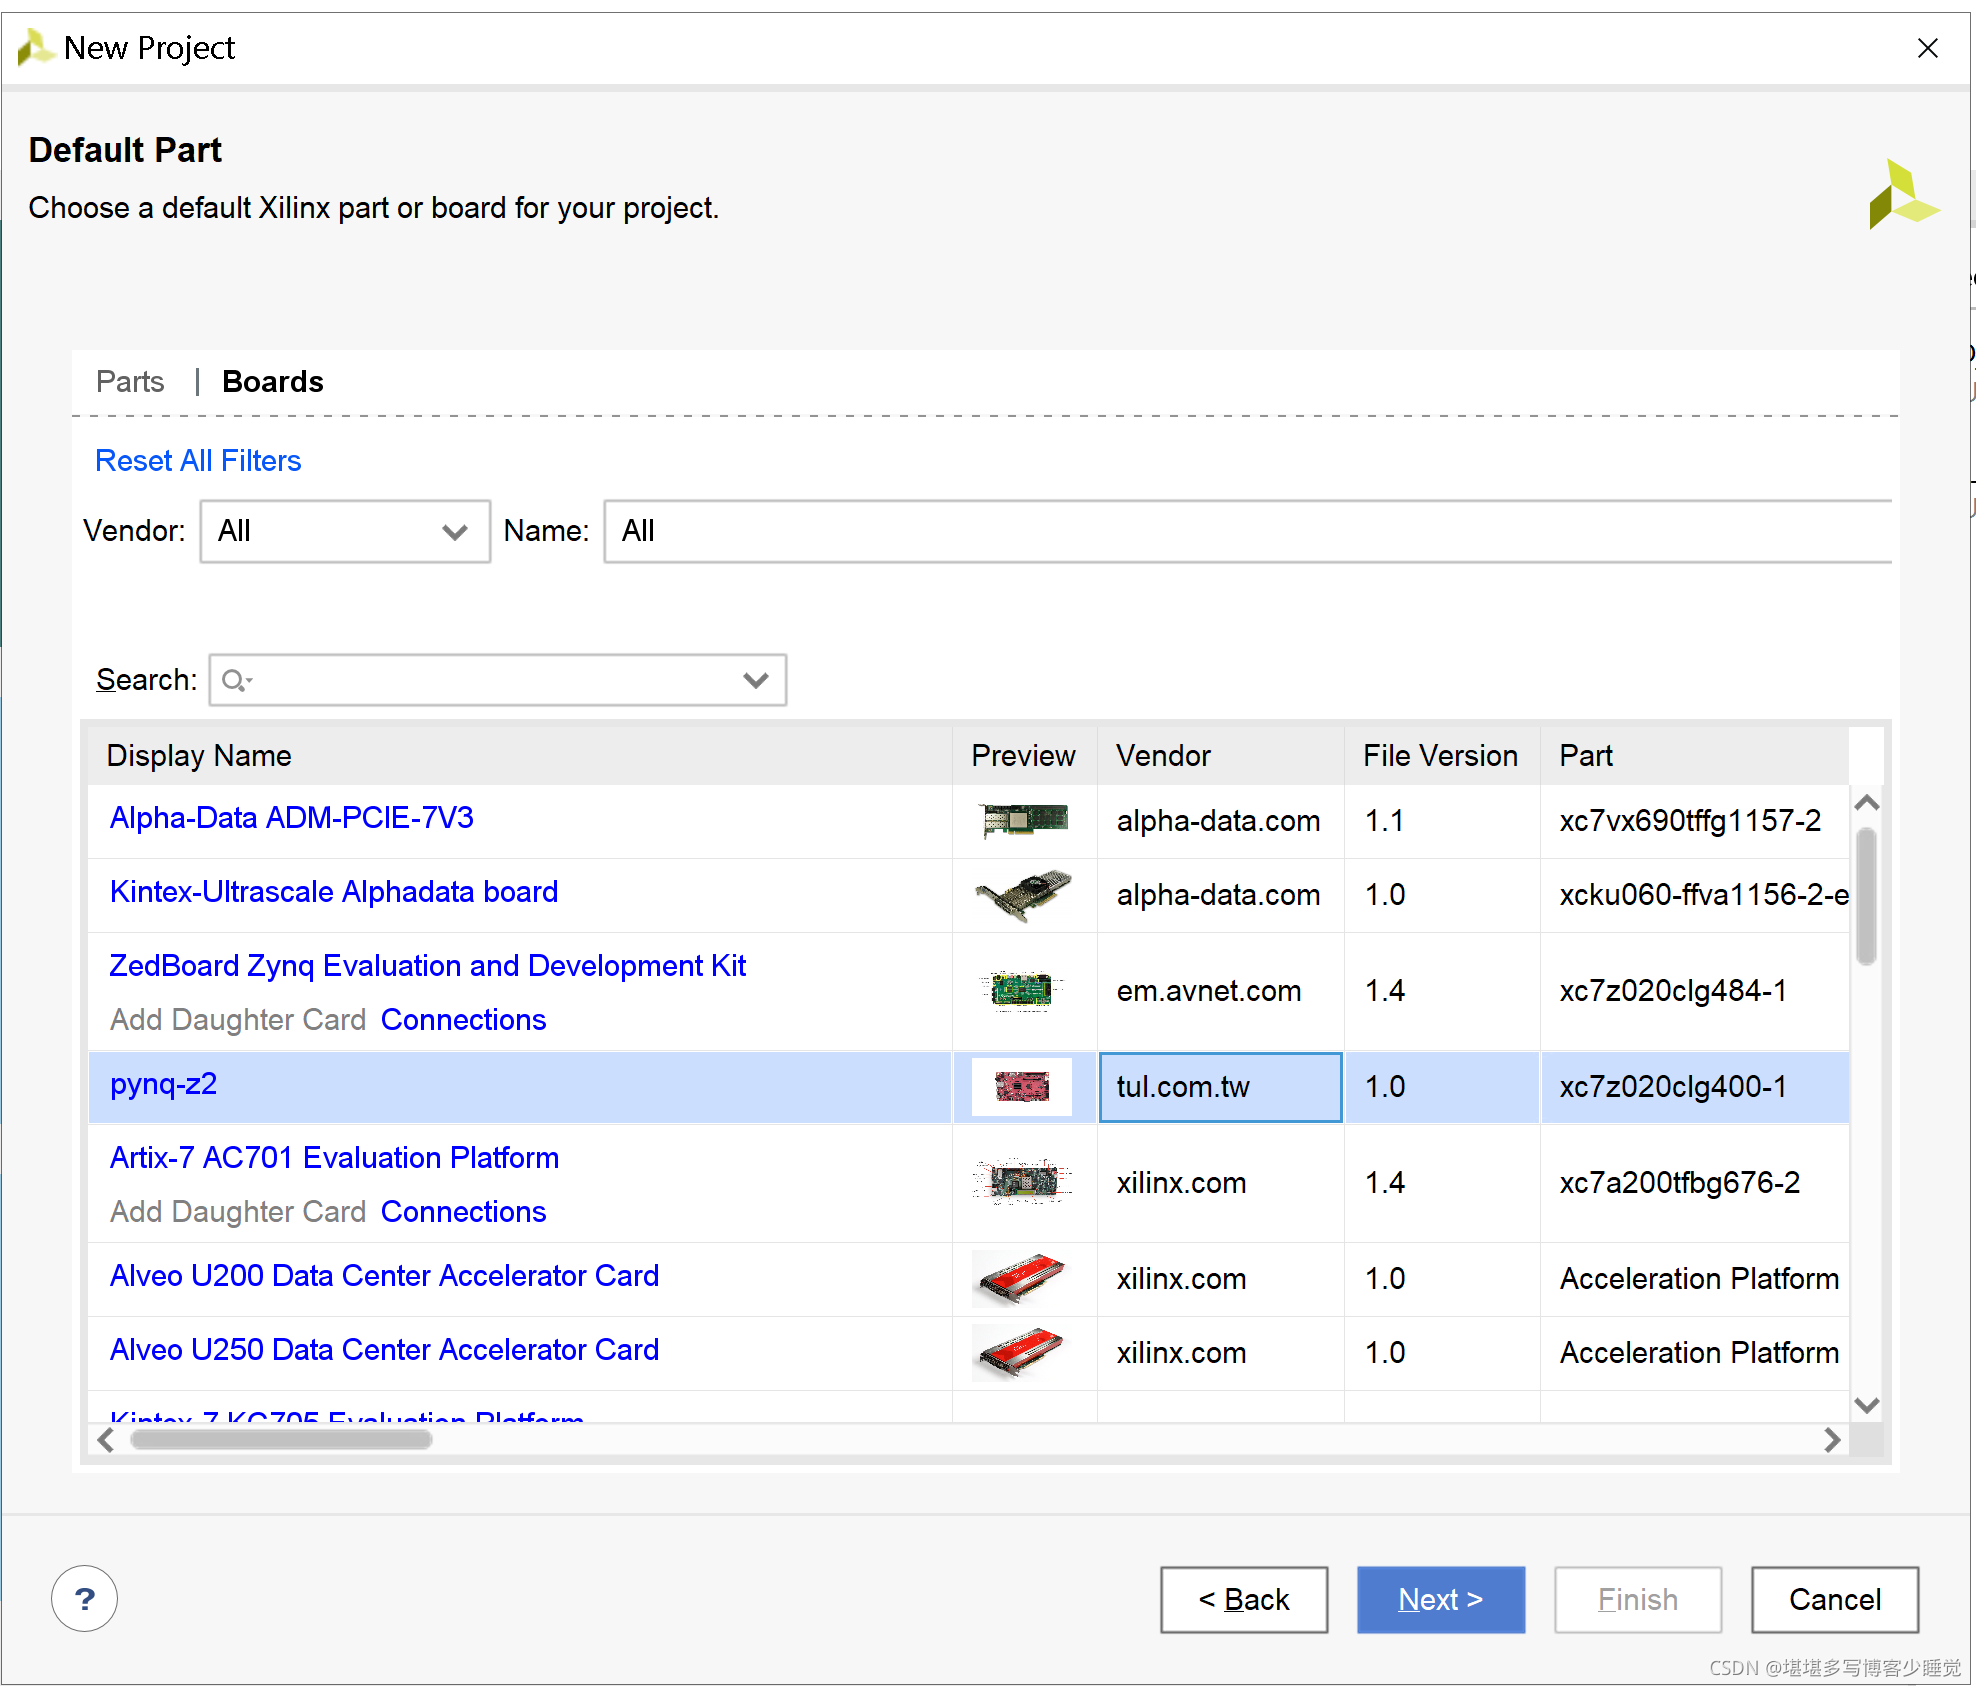Click the horizontal scrollbar right arrow

(1832, 1440)
